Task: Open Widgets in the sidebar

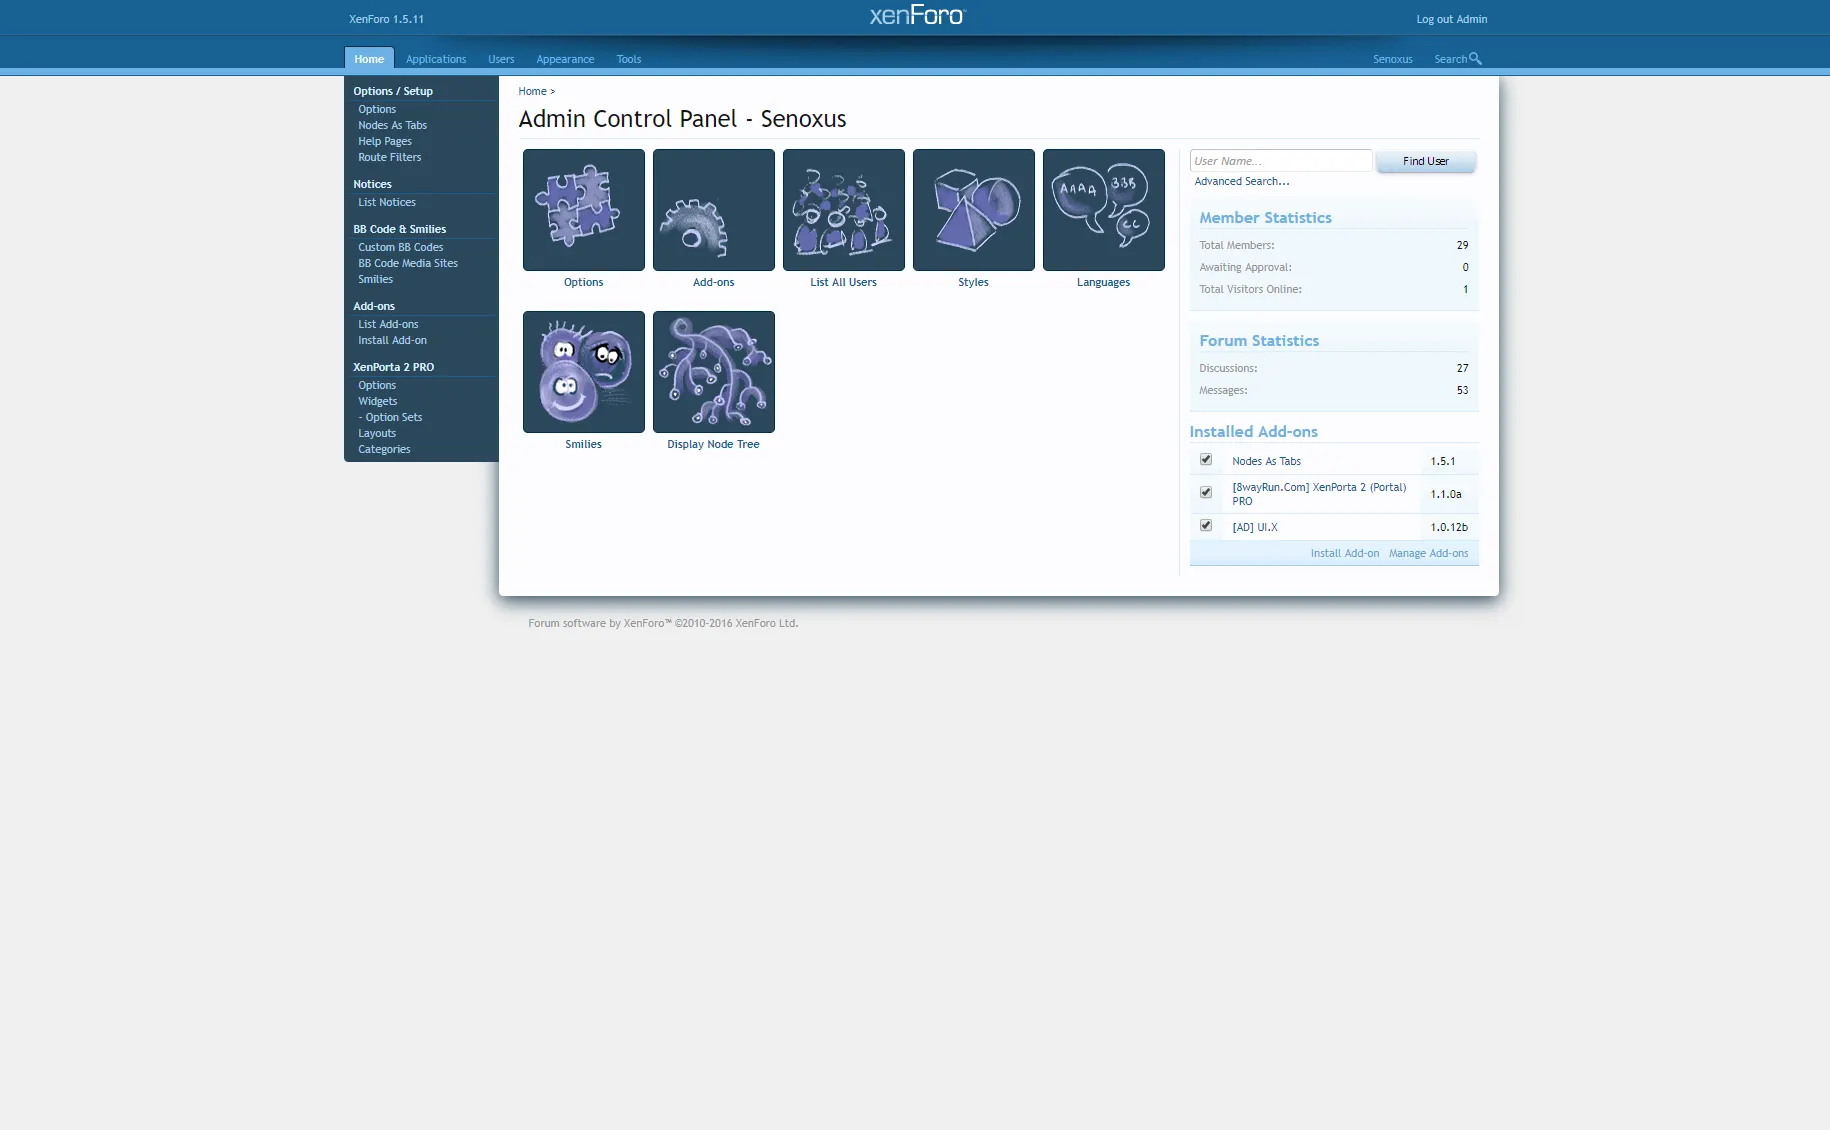Action: pyautogui.click(x=378, y=402)
